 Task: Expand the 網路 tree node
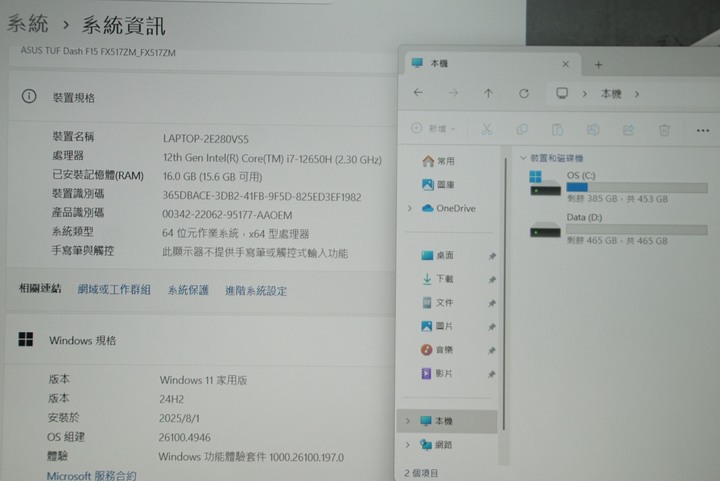coord(408,444)
